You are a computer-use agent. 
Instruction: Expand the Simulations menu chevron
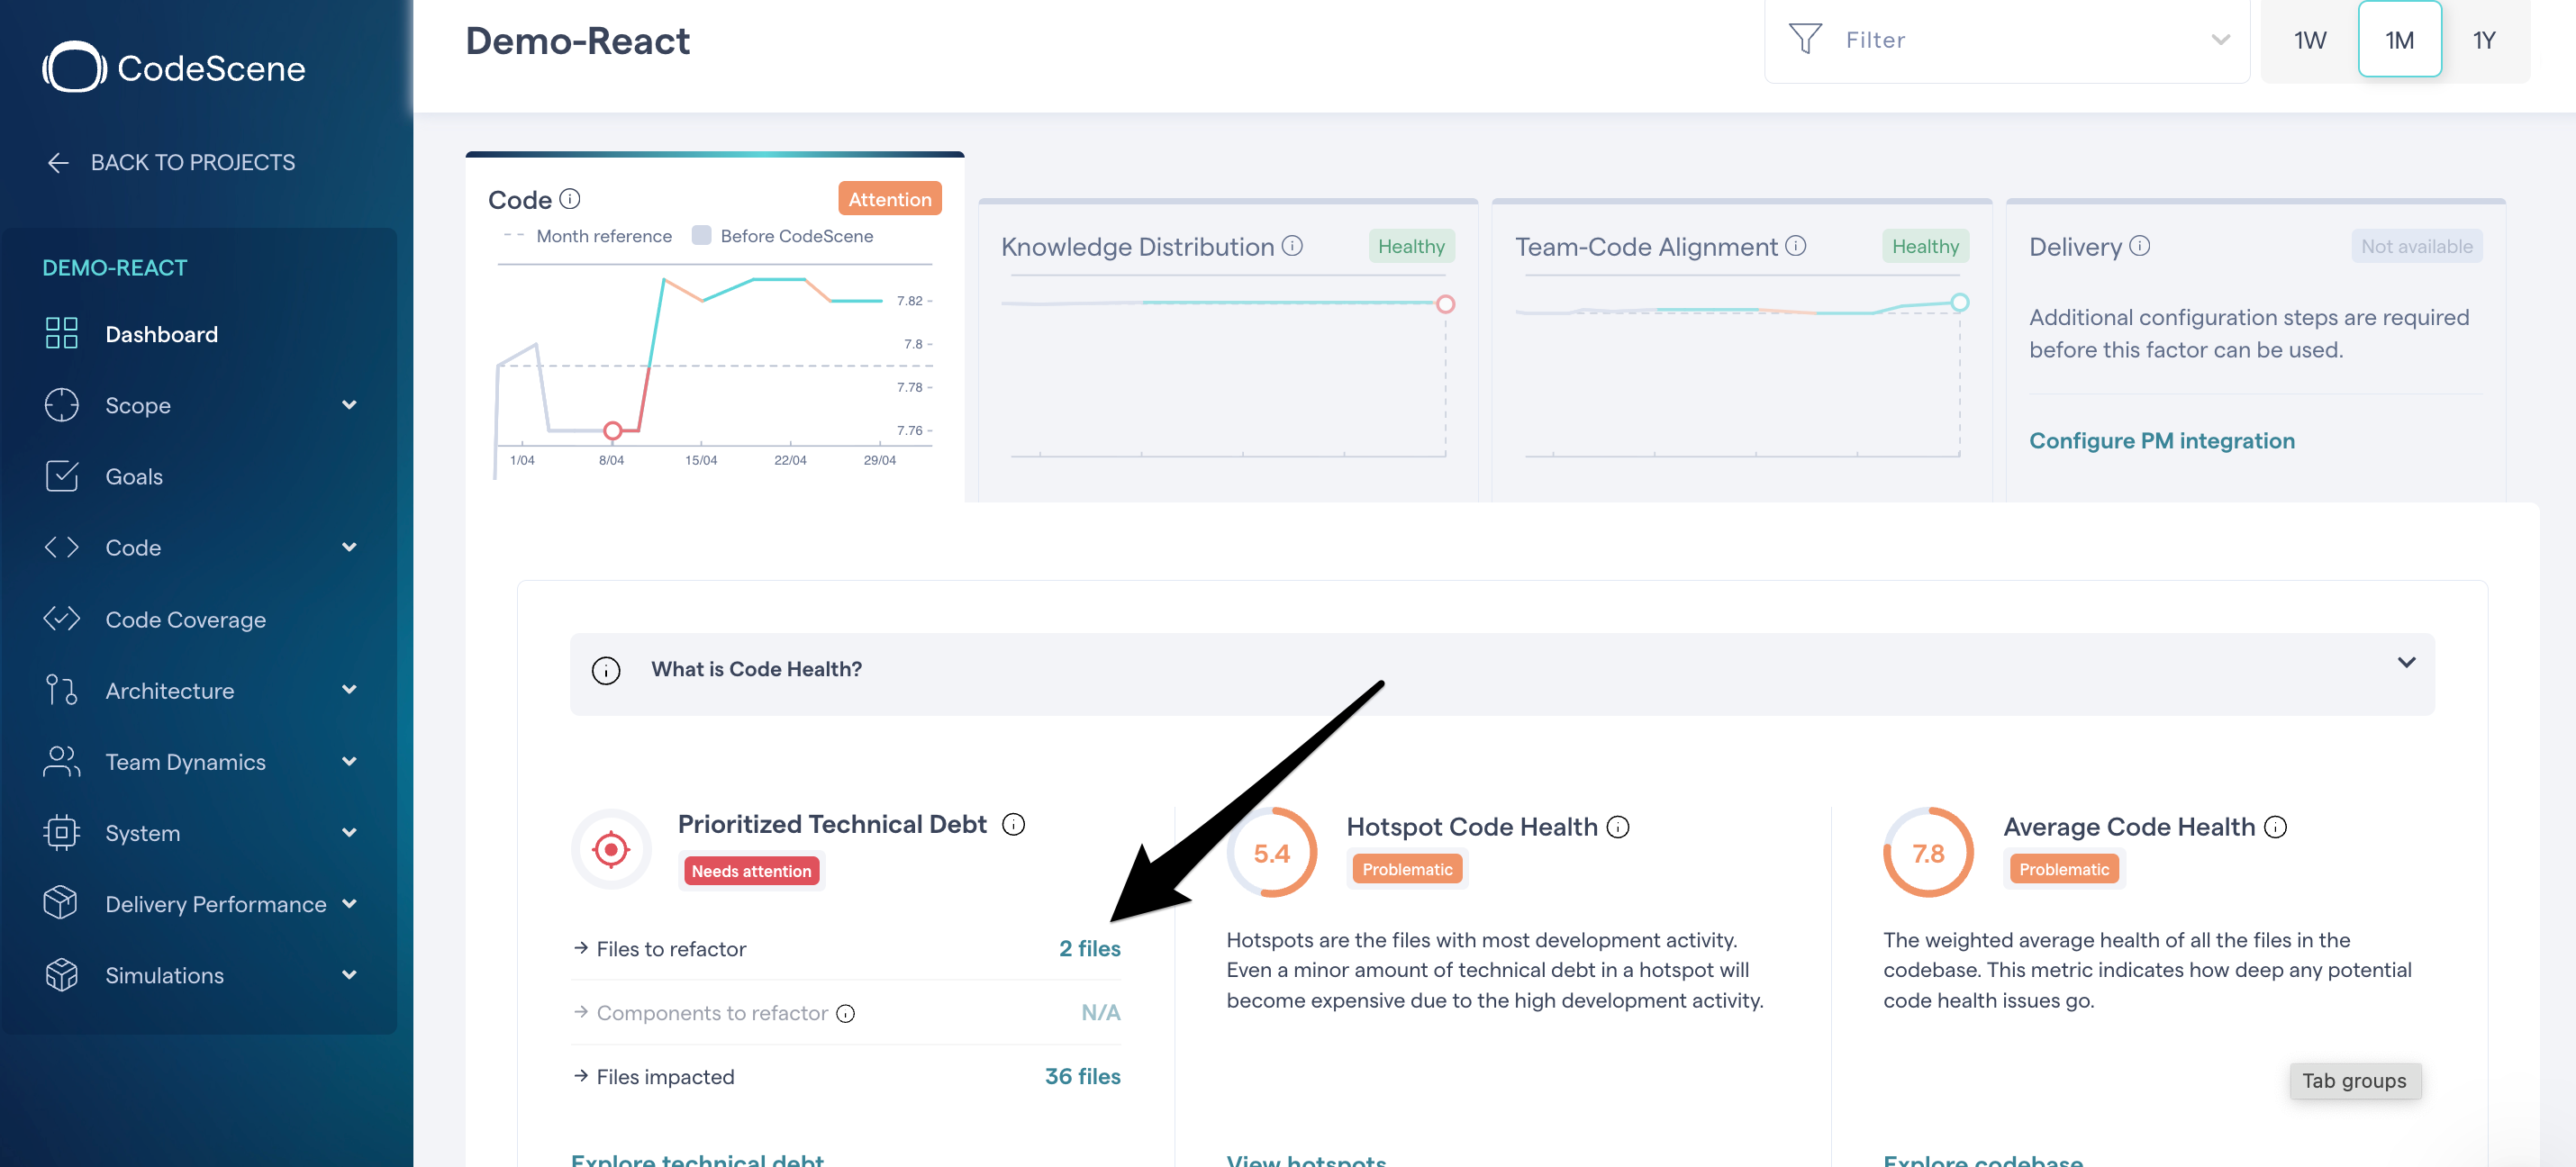click(349, 974)
